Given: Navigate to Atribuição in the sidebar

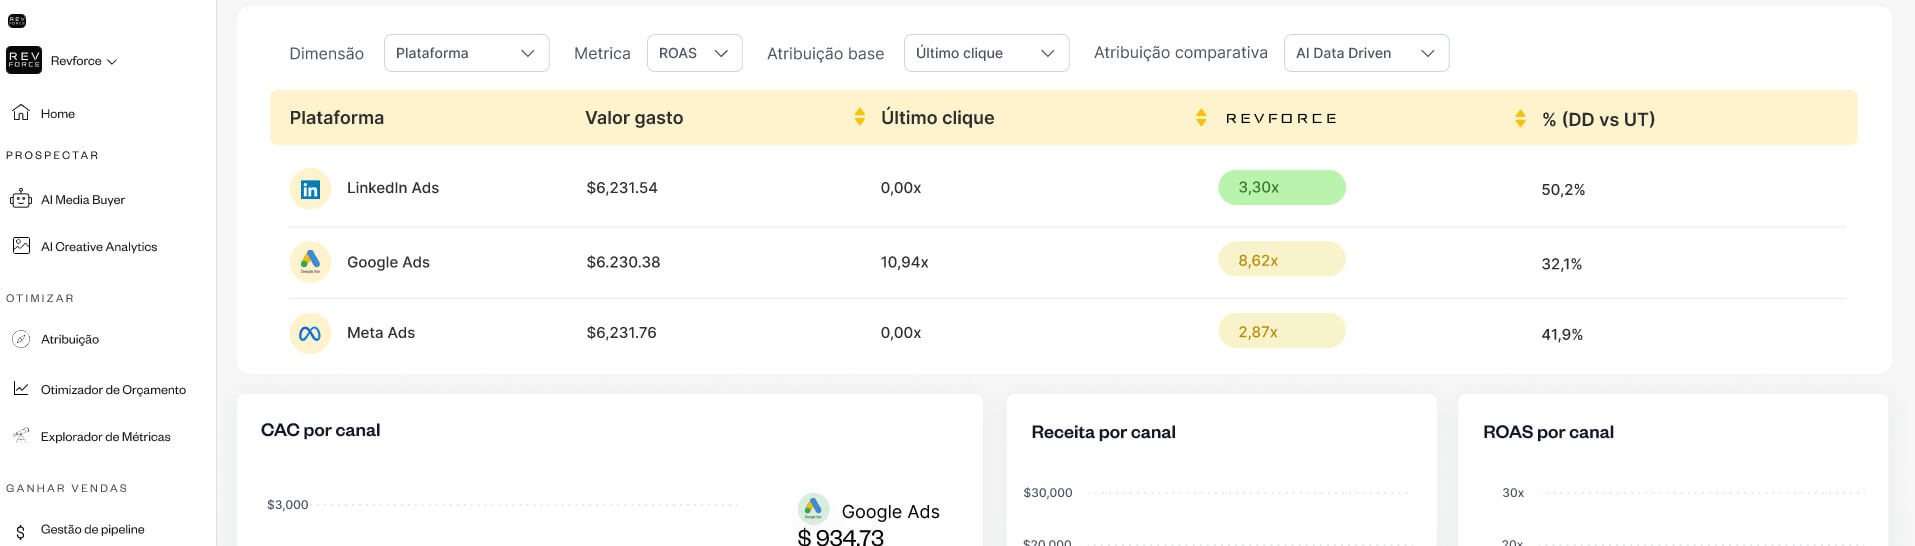Looking at the screenshot, I should (70, 340).
